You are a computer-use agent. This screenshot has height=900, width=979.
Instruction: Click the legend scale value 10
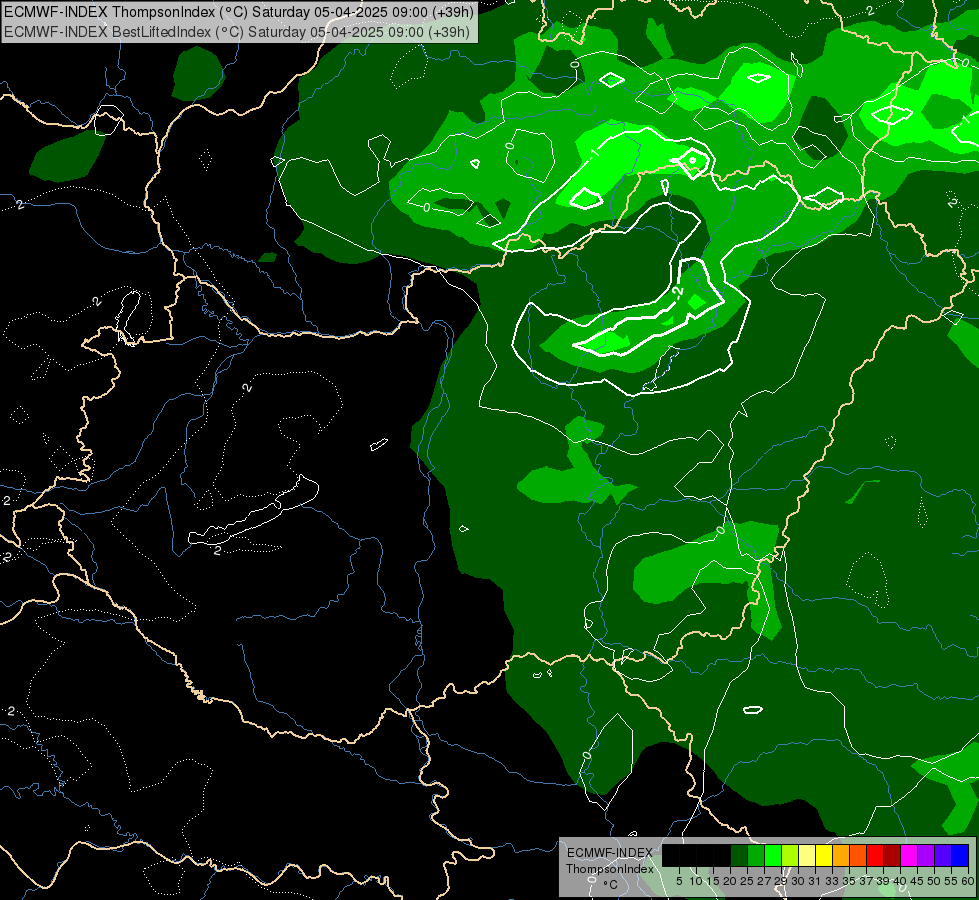(x=696, y=881)
